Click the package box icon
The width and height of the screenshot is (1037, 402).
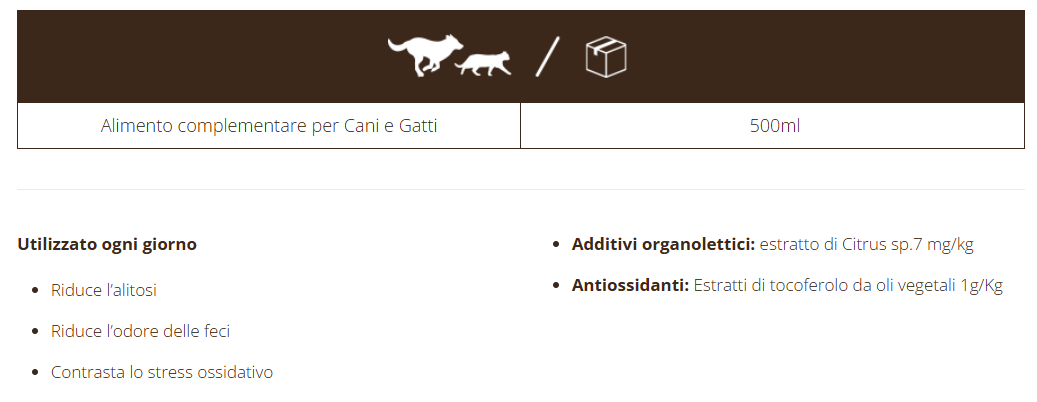point(606,56)
